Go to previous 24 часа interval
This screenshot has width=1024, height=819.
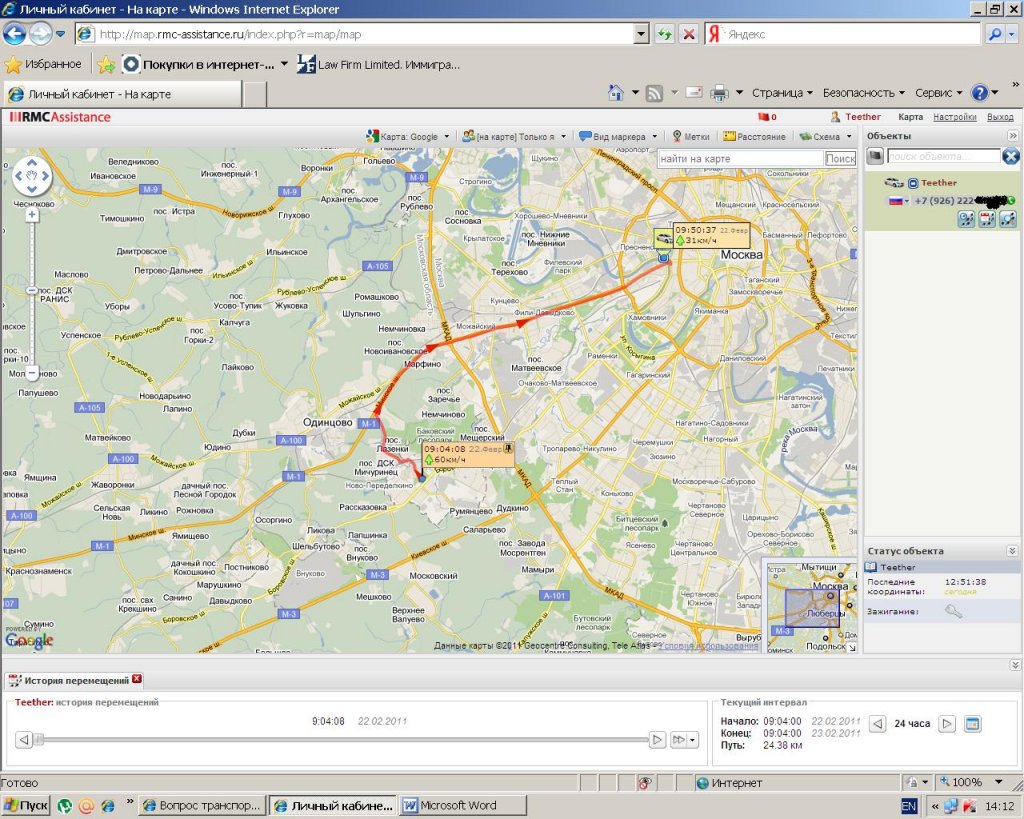[878, 724]
